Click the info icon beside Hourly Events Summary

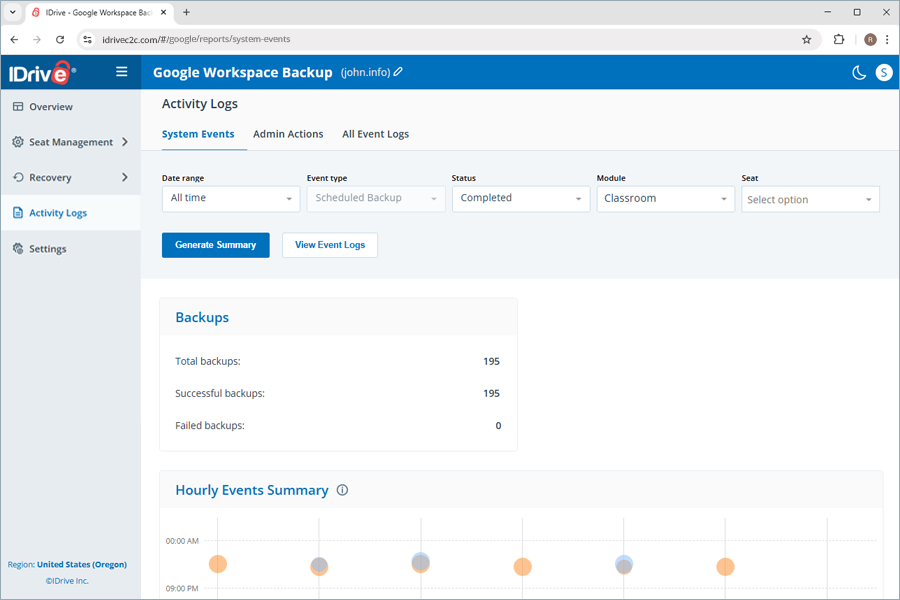pos(343,490)
